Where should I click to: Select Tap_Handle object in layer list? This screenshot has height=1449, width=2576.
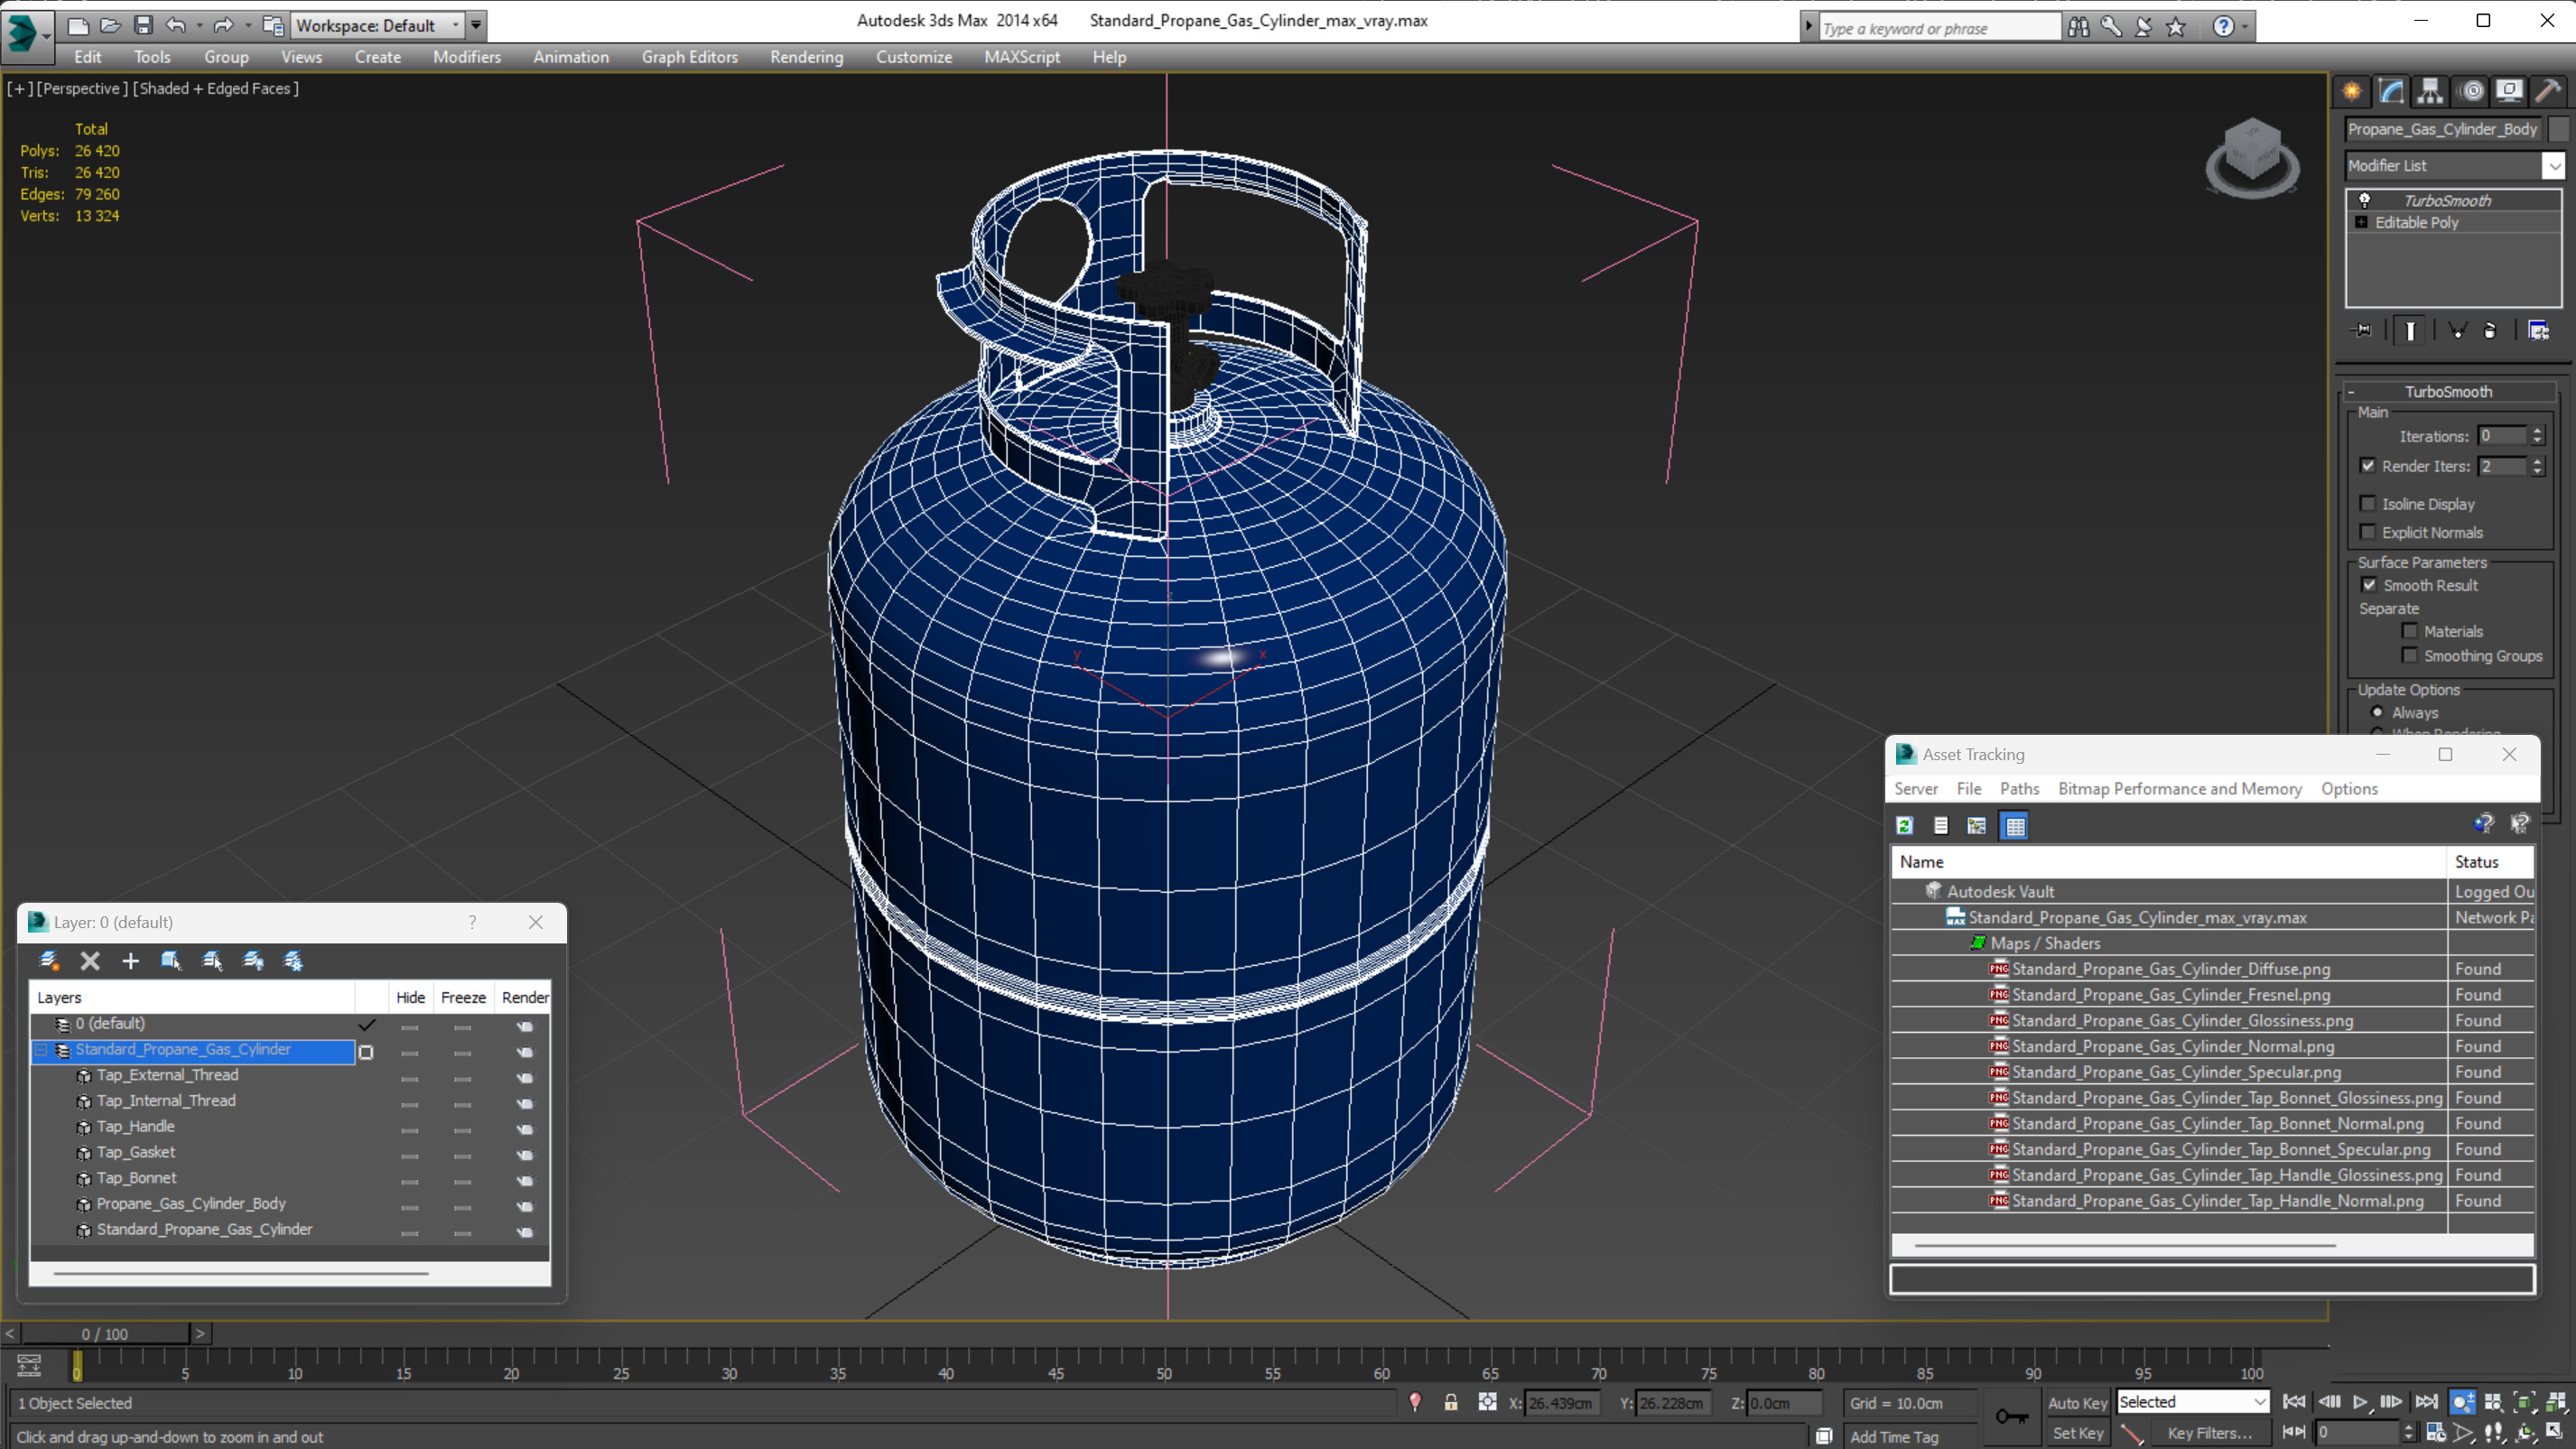(x=135, y=1126)
